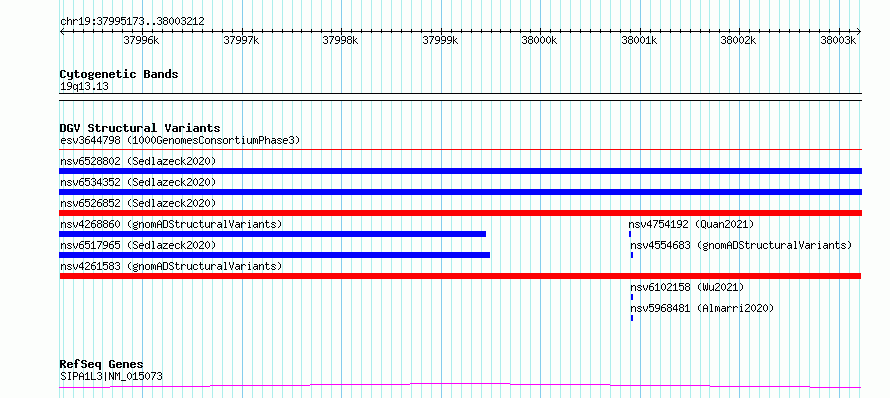This screenshot has width=890, height=398.
Task: Click the chr19:37995173..38003212 region label
Action: 132,22
